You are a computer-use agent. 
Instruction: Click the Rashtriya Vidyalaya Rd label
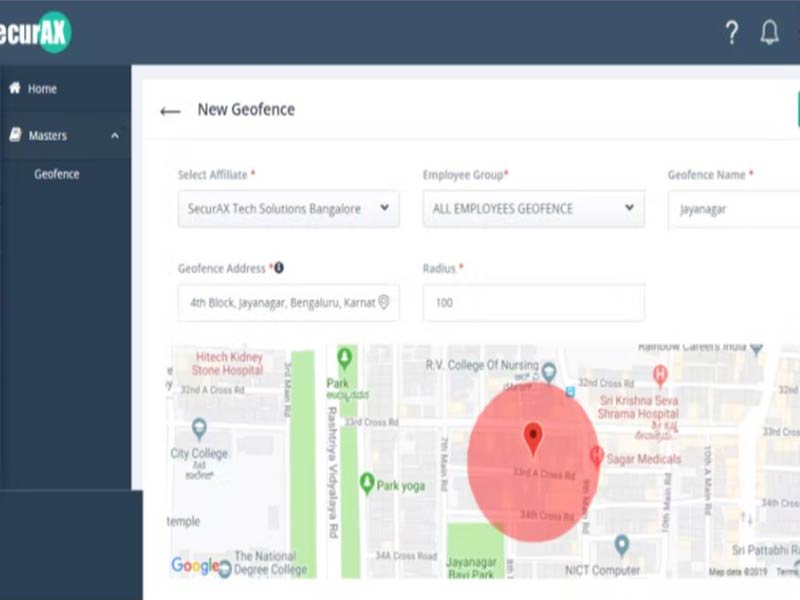(x=333, y=472)
